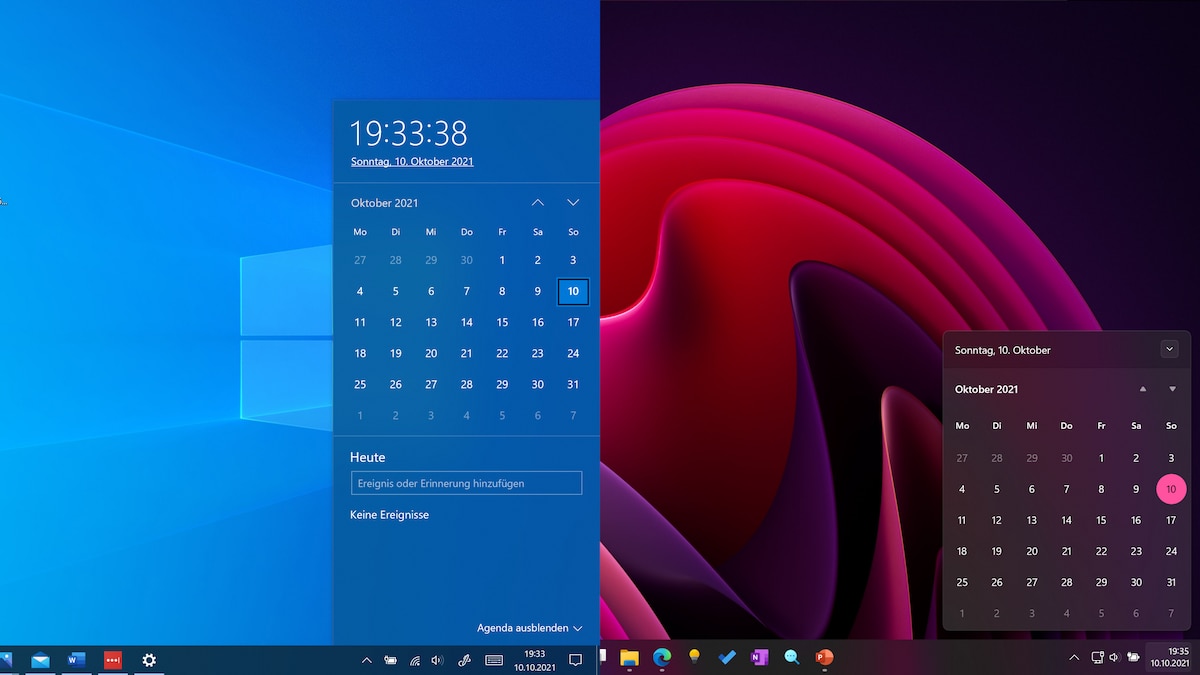Launch Microsoft Edge
1200x675 pixels.
[660, 660]
